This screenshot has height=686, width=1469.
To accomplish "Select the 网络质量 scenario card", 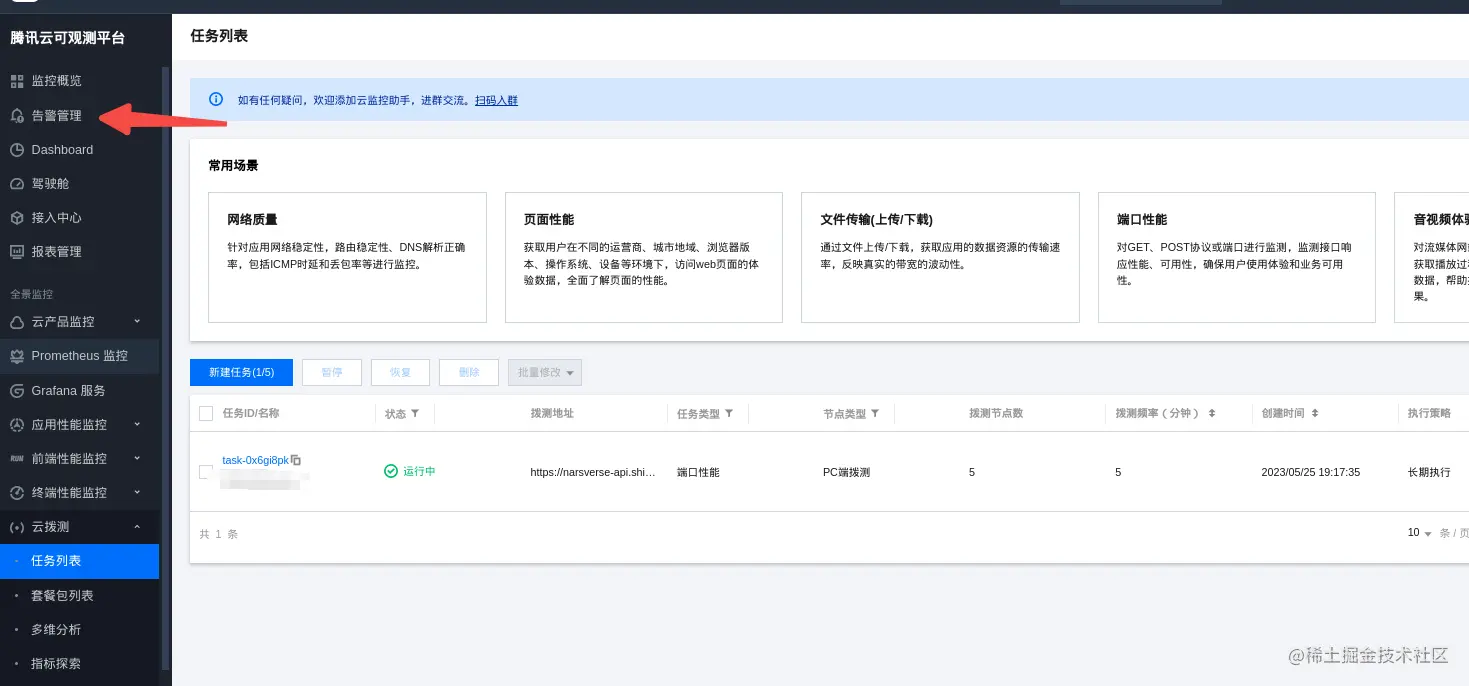I will click(347, 257).
